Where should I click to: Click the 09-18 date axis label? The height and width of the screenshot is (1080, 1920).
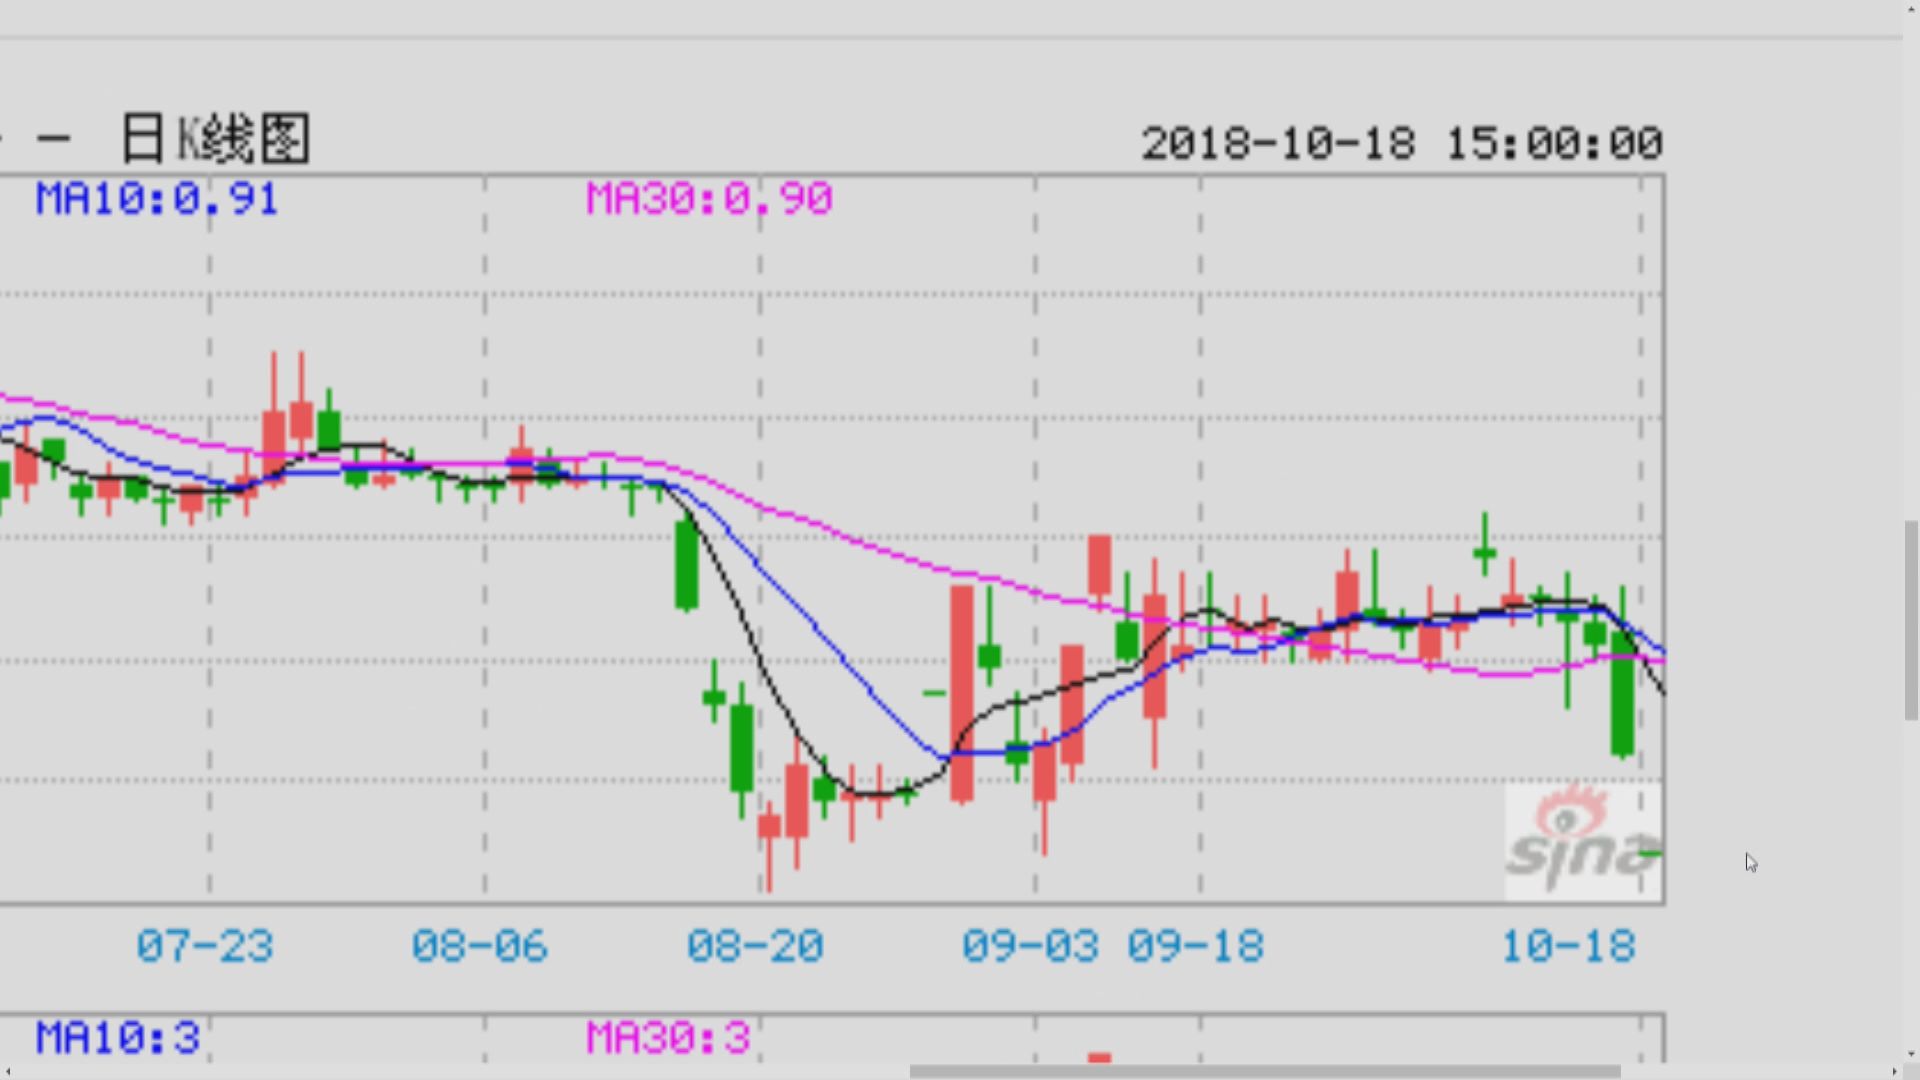pos(1196,946)
